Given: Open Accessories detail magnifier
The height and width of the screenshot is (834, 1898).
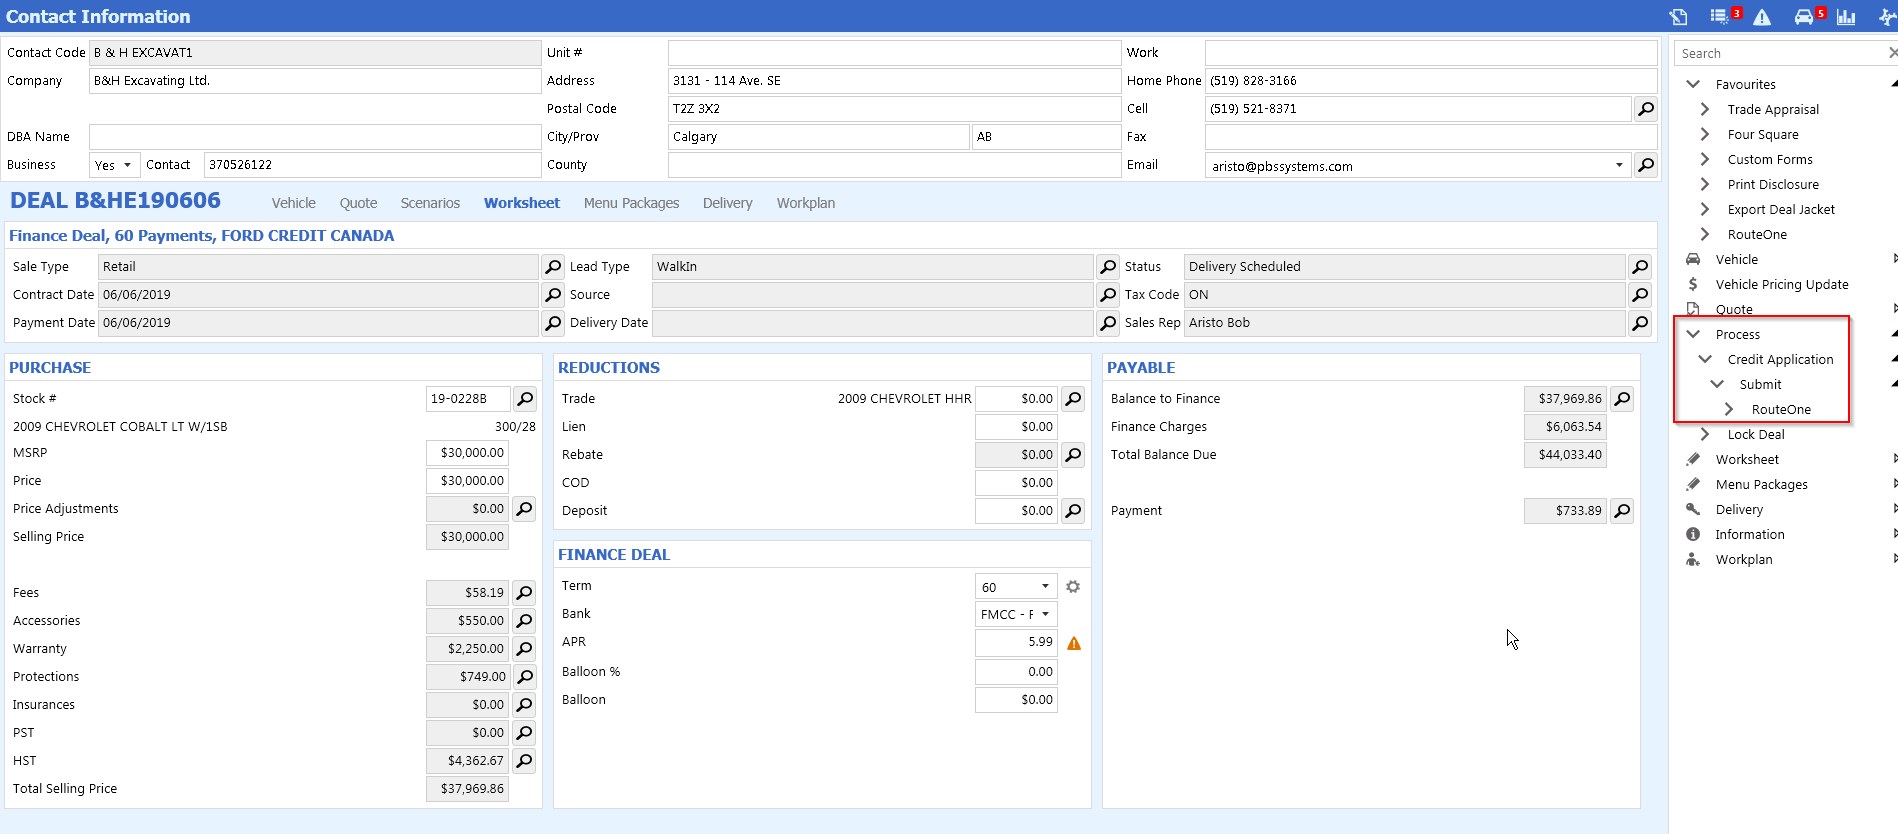Looking at the screenshot, I should (524, 621).
